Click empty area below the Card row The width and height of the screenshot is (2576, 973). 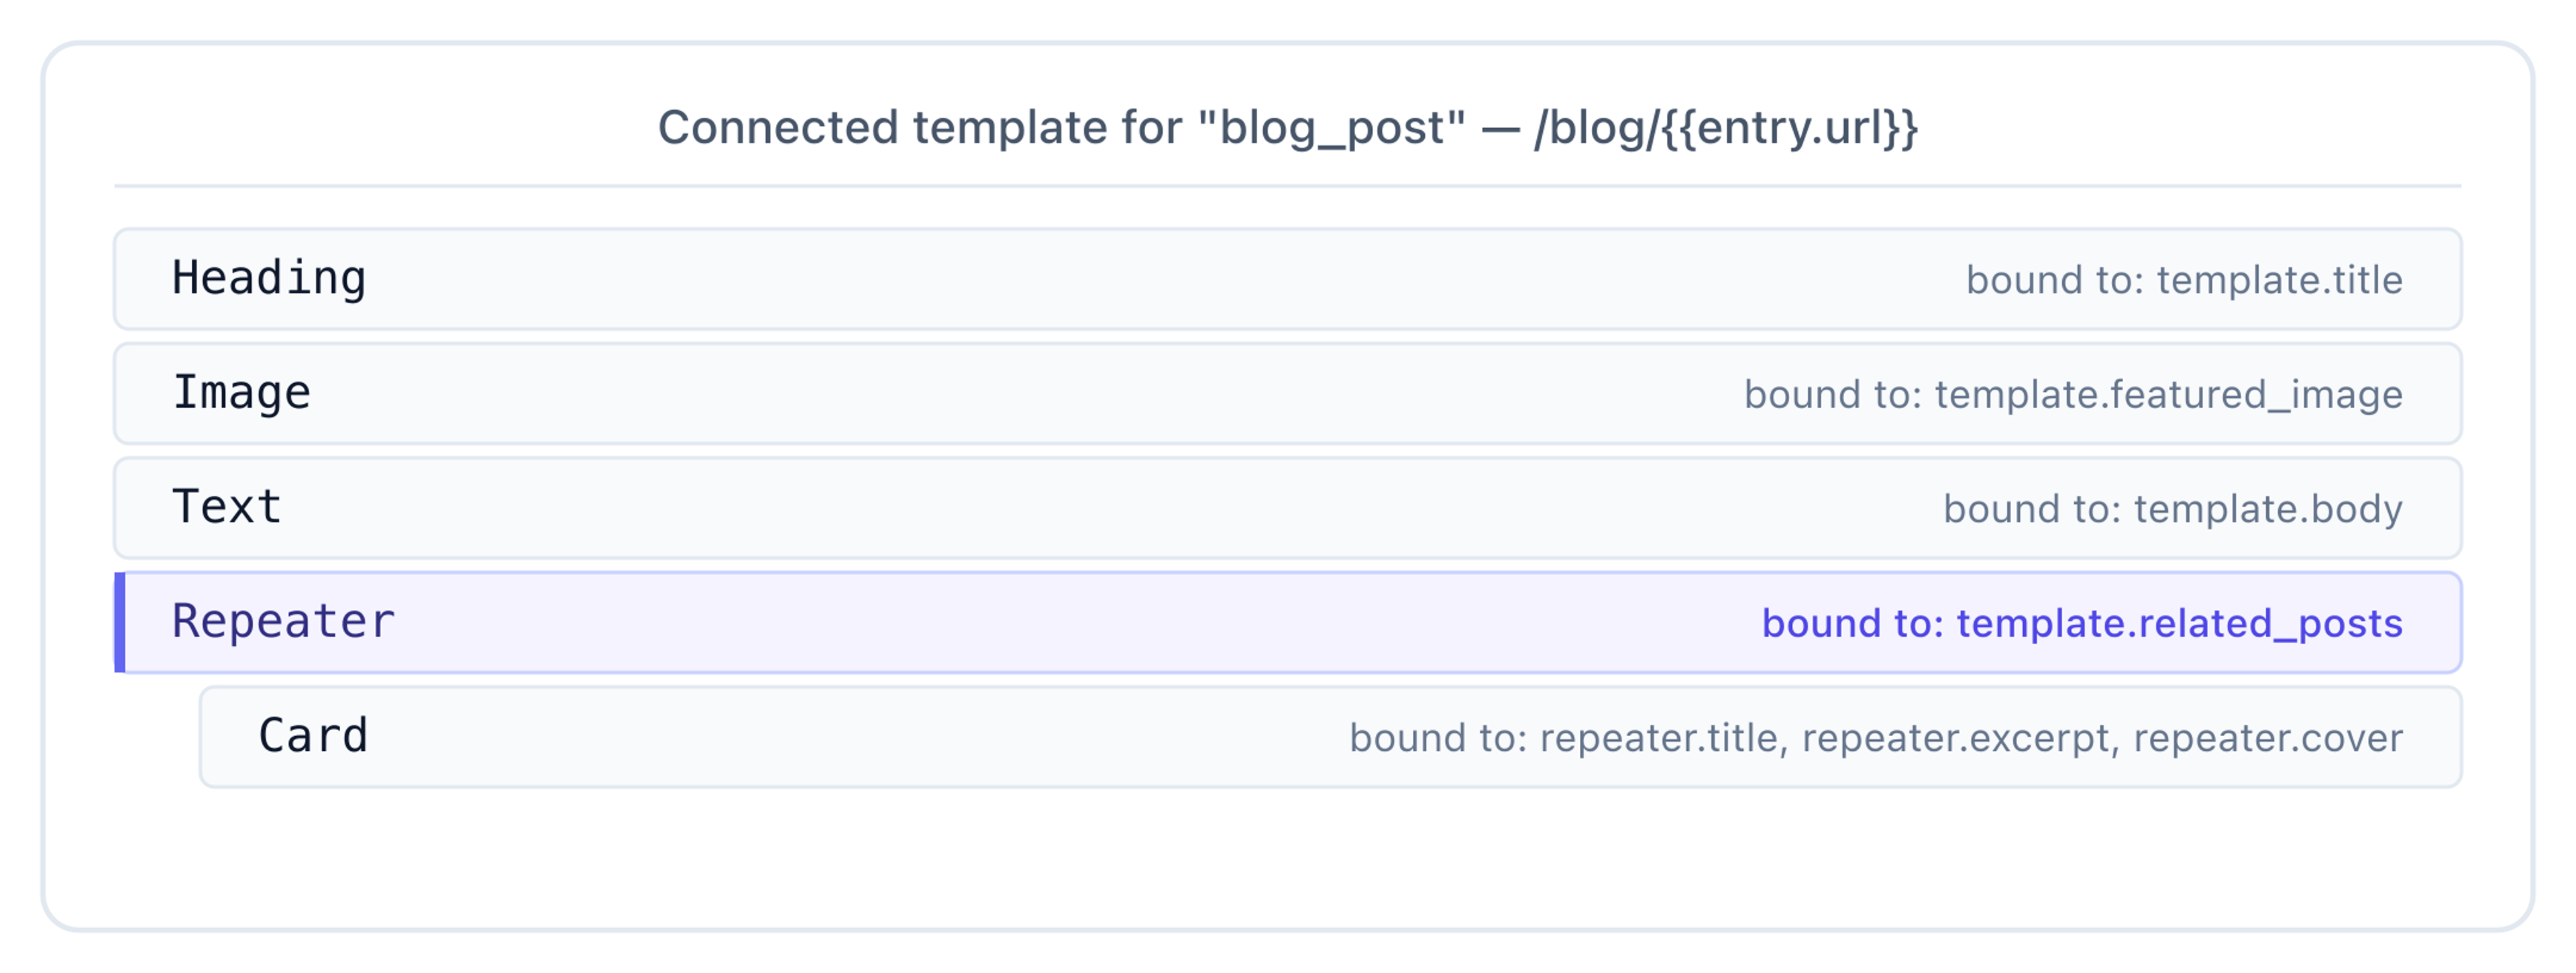(1287, 855)
